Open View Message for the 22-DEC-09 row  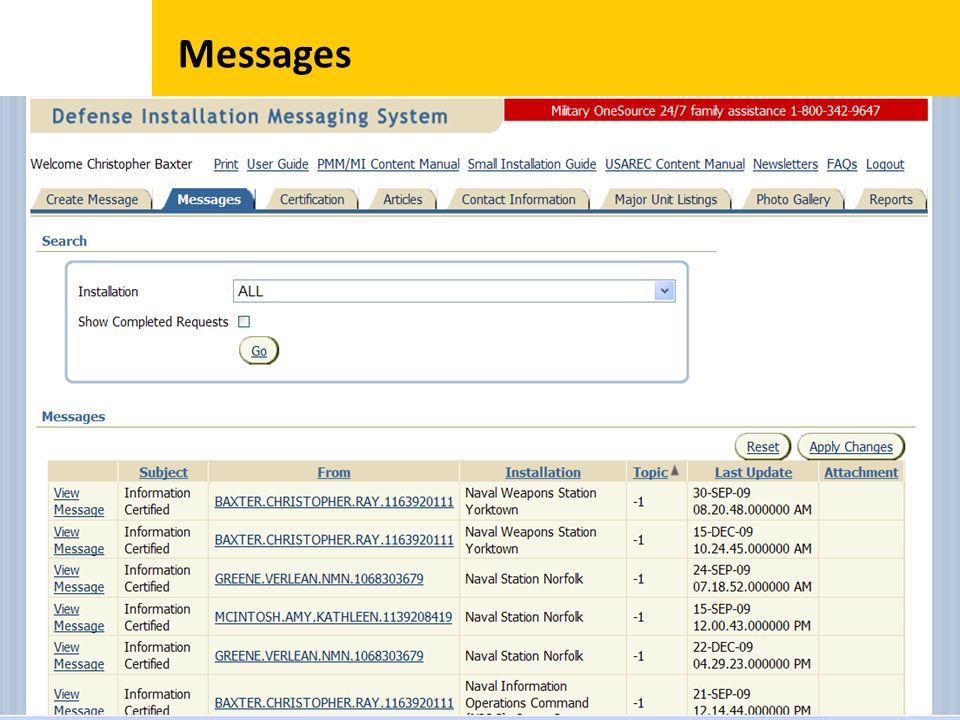pyautogui.click(x=79, y=656)
